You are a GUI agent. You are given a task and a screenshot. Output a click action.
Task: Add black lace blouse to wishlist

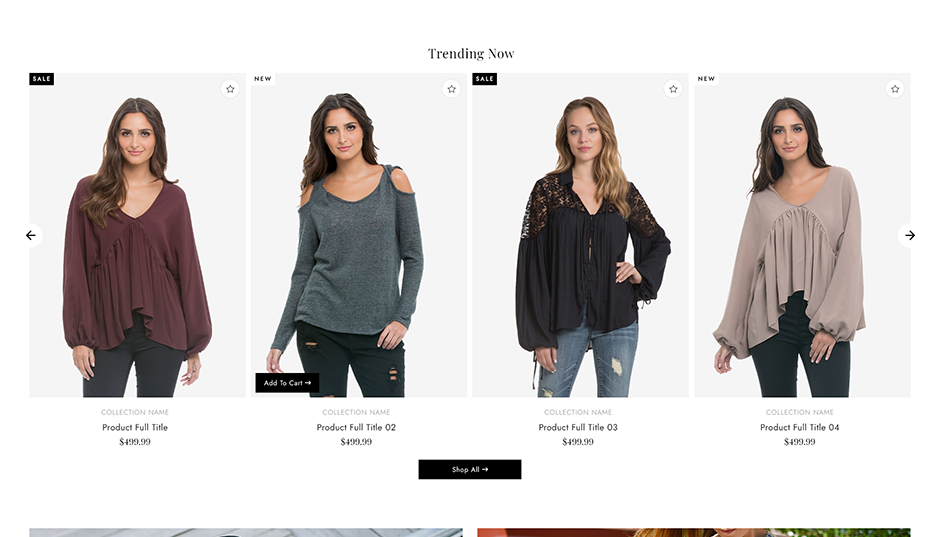click(x=673, y=89)
